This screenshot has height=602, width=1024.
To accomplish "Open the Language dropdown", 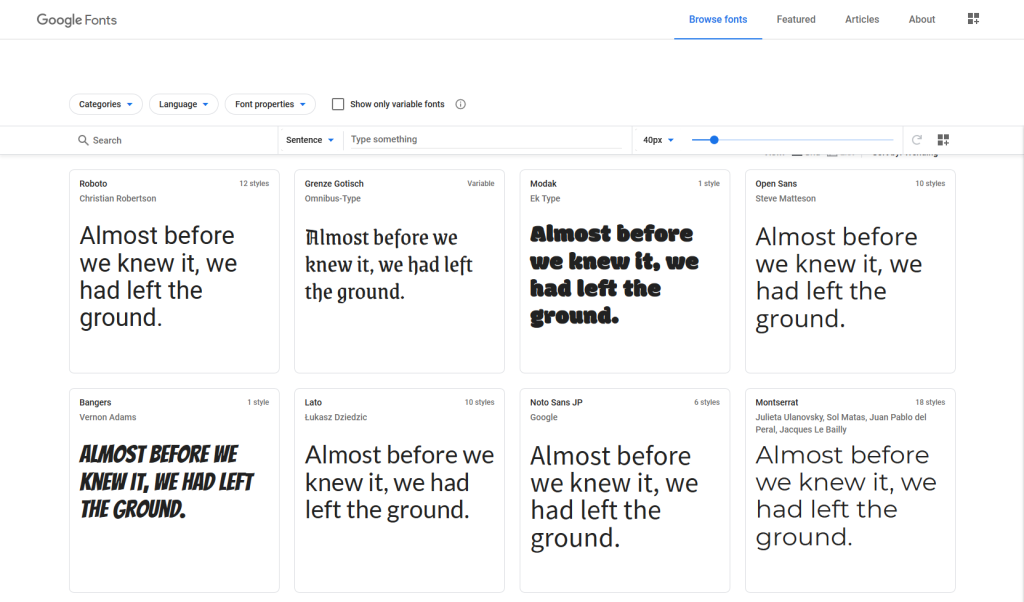I will pyautogui.click(x=183, y=104).
